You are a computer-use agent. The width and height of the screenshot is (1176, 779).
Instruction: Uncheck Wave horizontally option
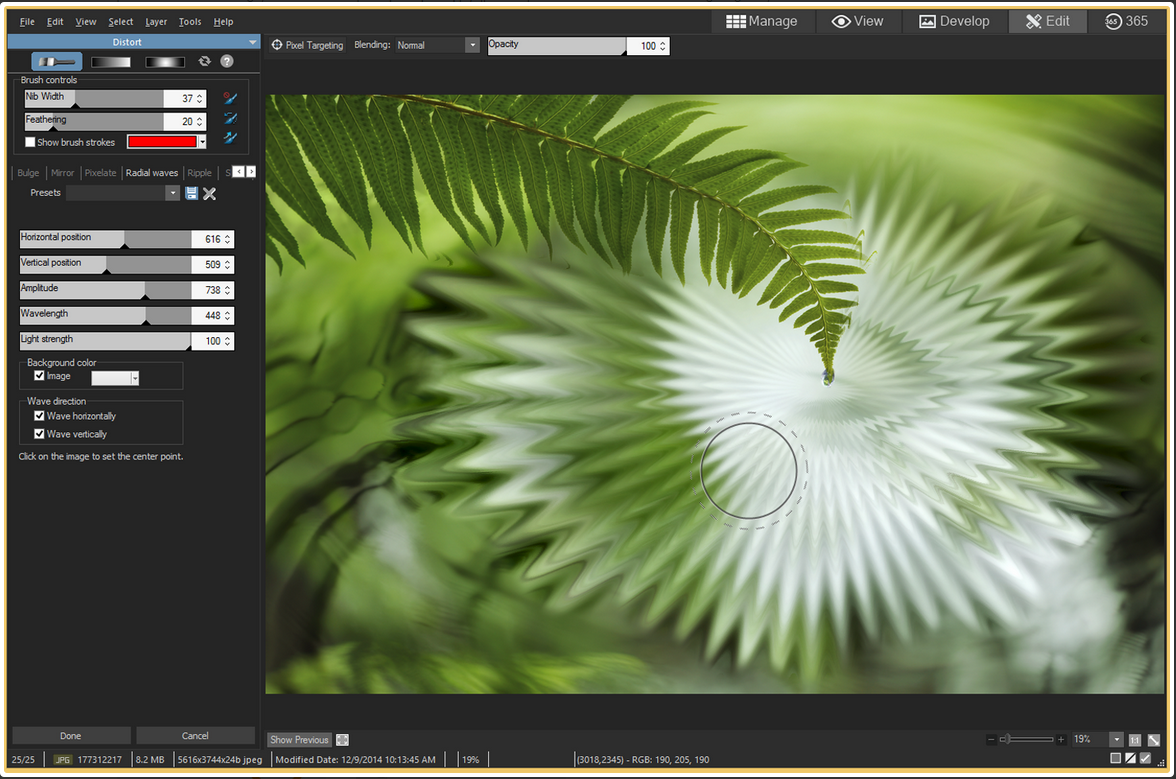click(39, 416)
